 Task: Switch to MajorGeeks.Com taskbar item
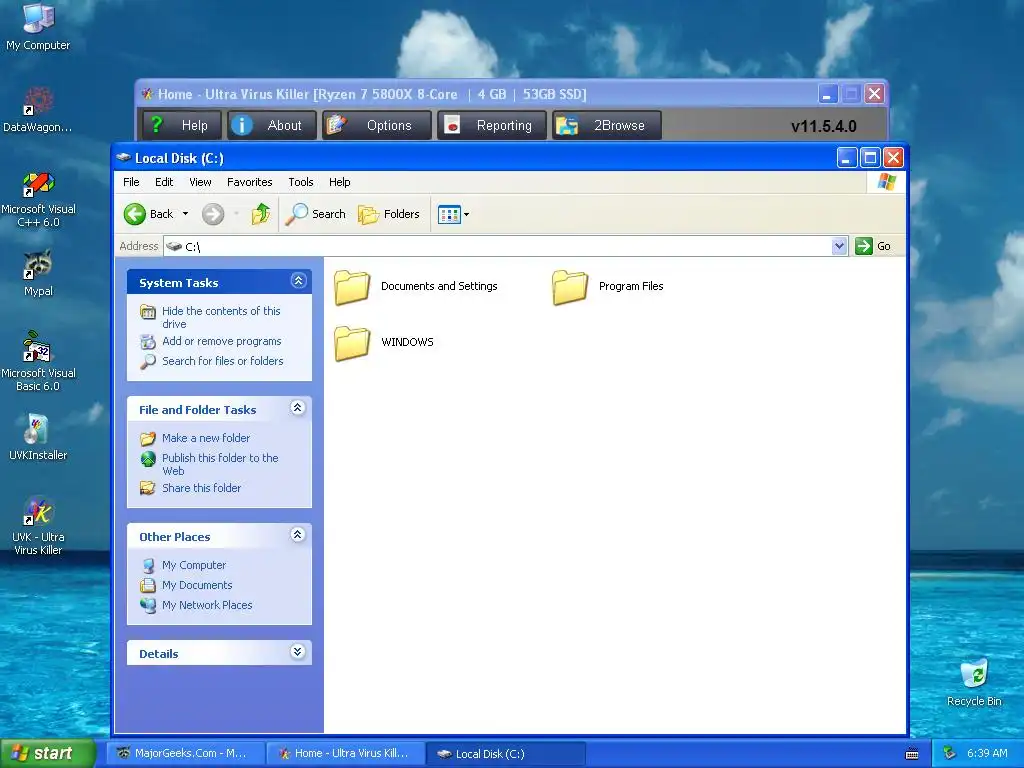[186, 754]
